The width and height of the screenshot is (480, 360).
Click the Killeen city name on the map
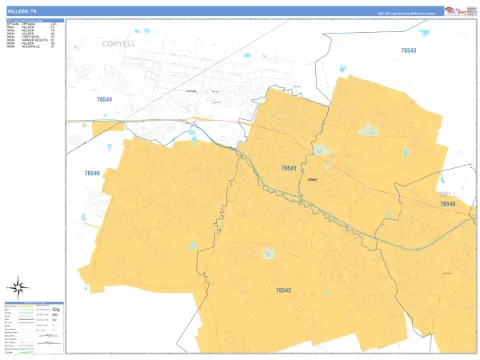(312, 180)
